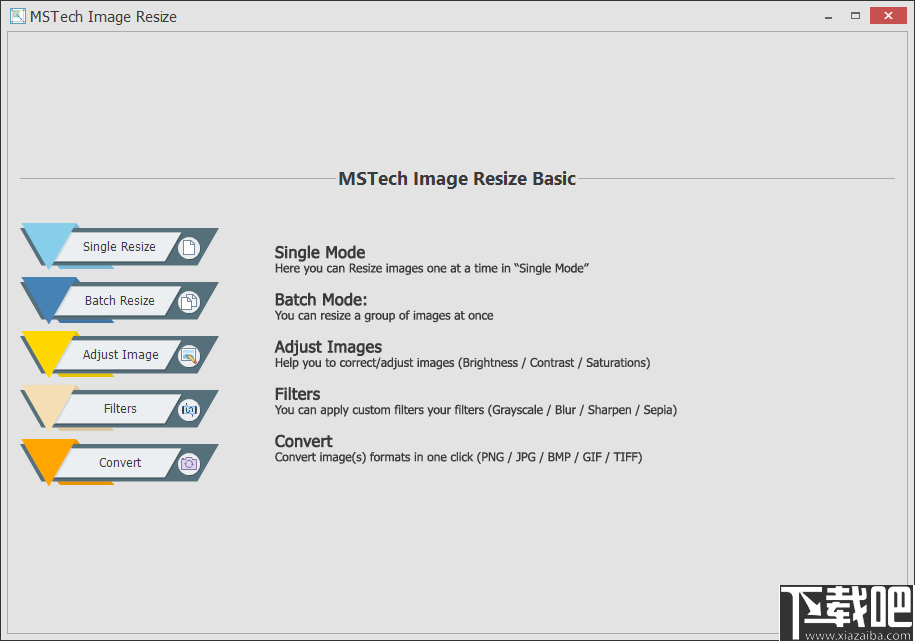Click the MSTech application icon in the title bar
The image size is (915, 641).
[16, 16]
